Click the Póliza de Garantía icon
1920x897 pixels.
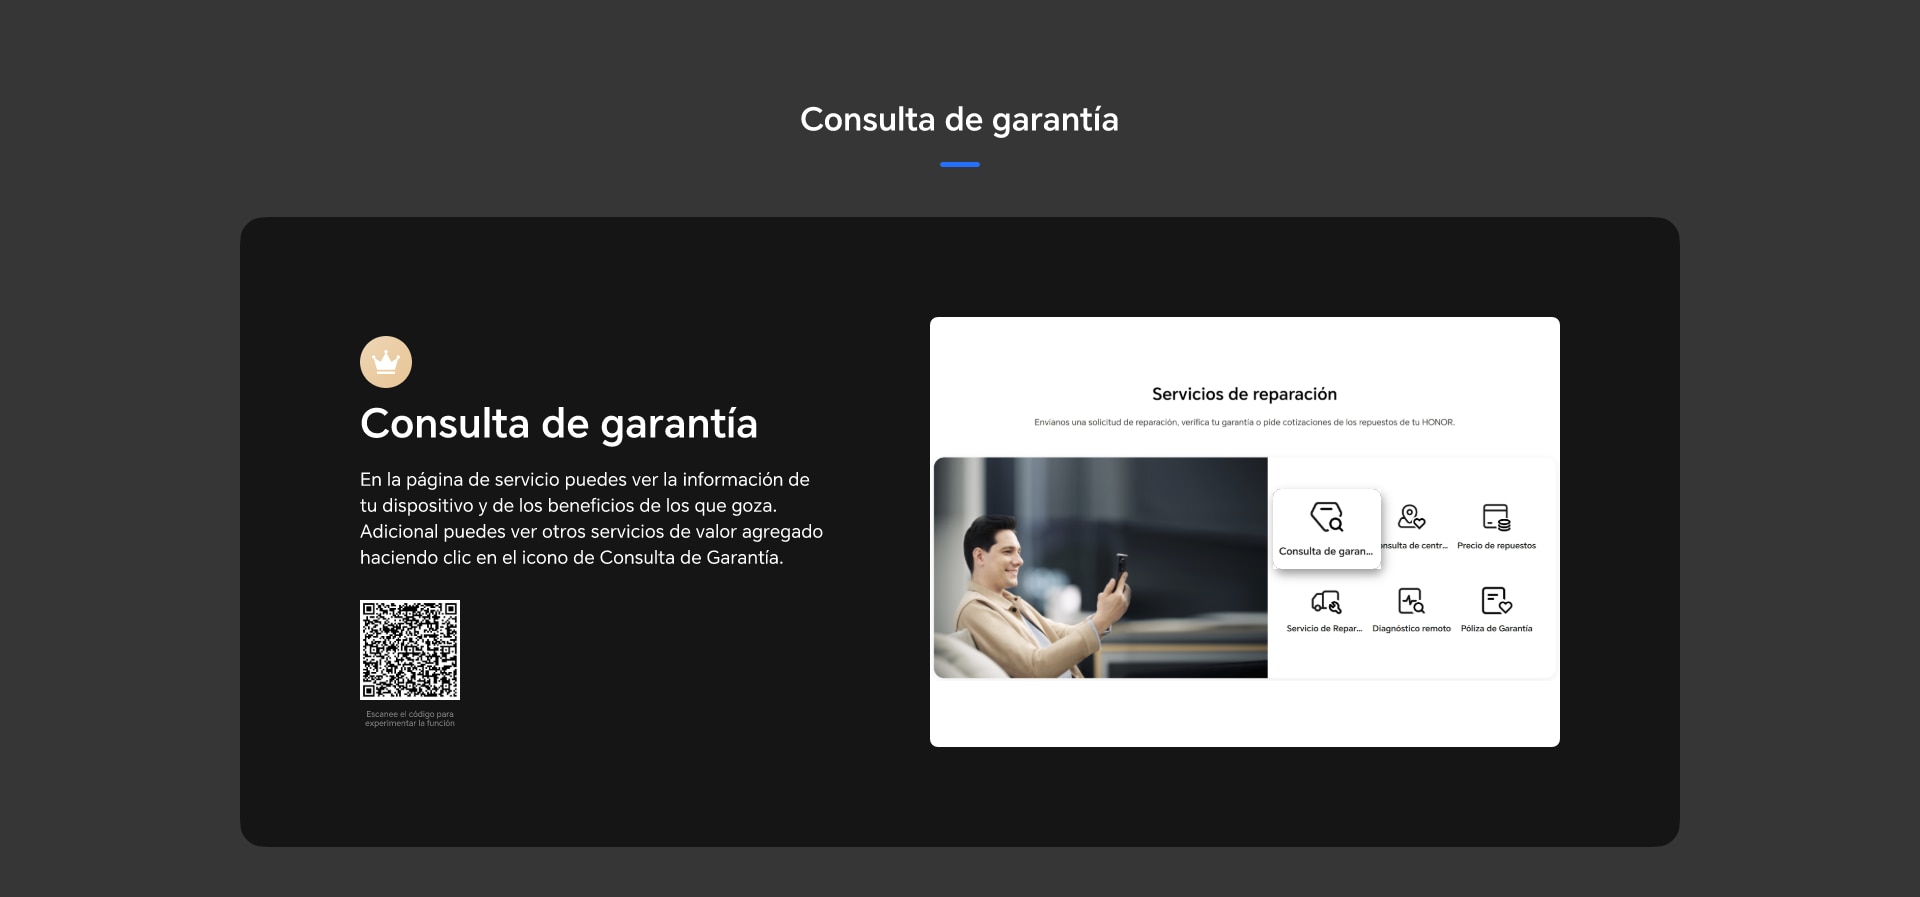click(1496, 601)
